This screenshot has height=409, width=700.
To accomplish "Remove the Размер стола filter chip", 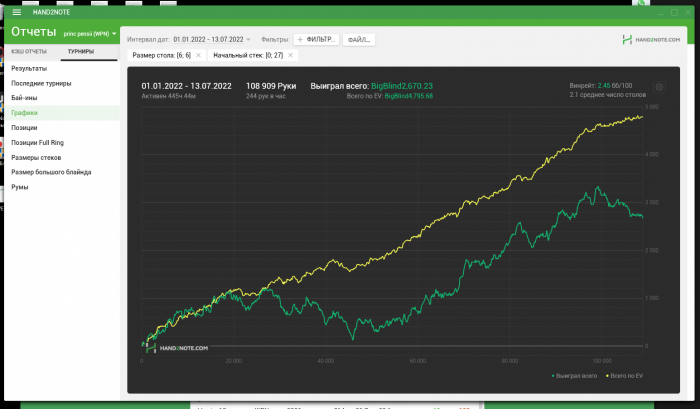I will click(x=198, y=55).
